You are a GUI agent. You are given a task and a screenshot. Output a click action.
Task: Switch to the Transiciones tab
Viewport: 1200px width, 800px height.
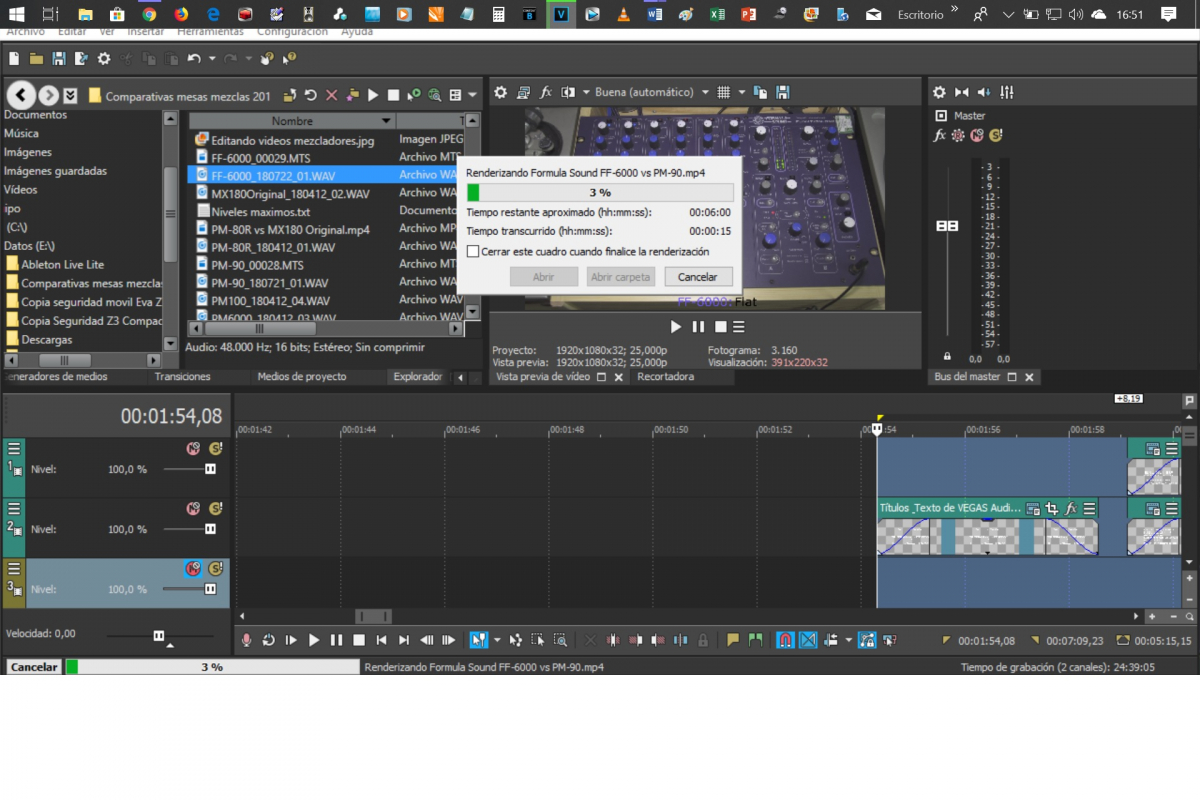pos(182,377)
